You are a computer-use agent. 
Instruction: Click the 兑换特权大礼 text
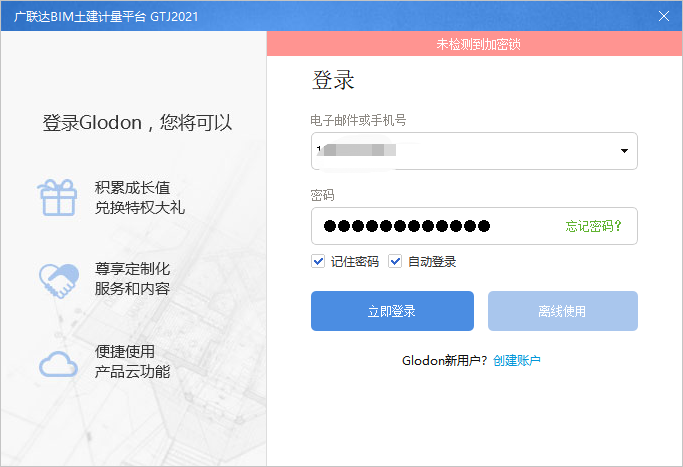(x=140, y=207)
